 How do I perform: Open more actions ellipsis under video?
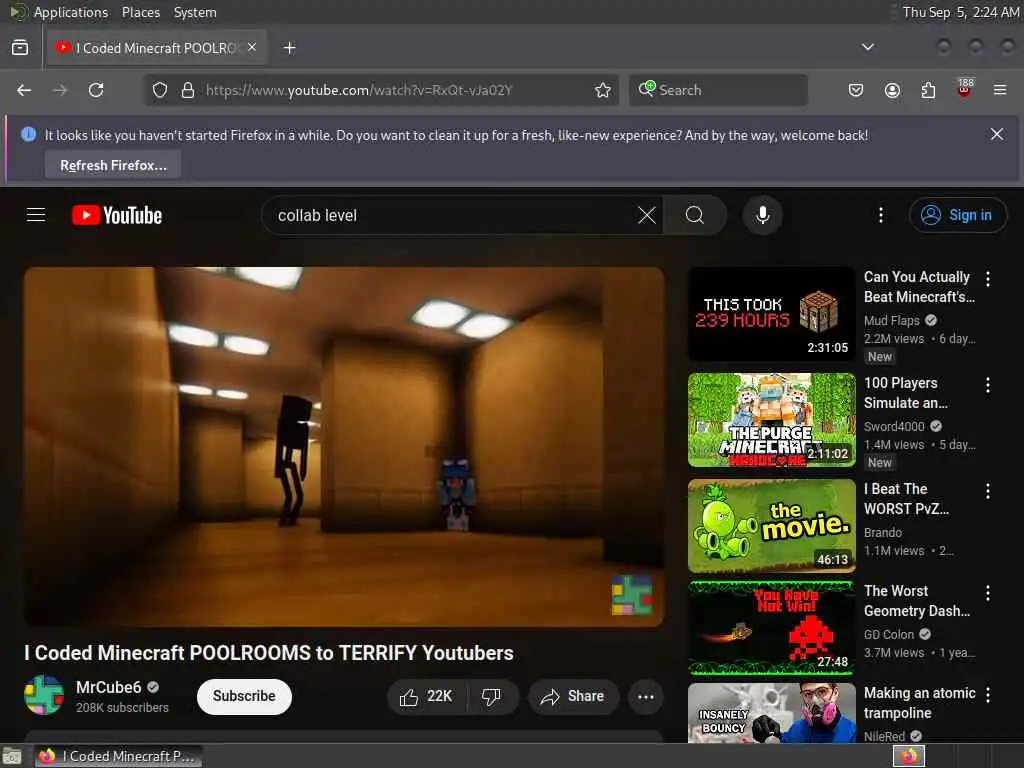[x=645, y=697]
